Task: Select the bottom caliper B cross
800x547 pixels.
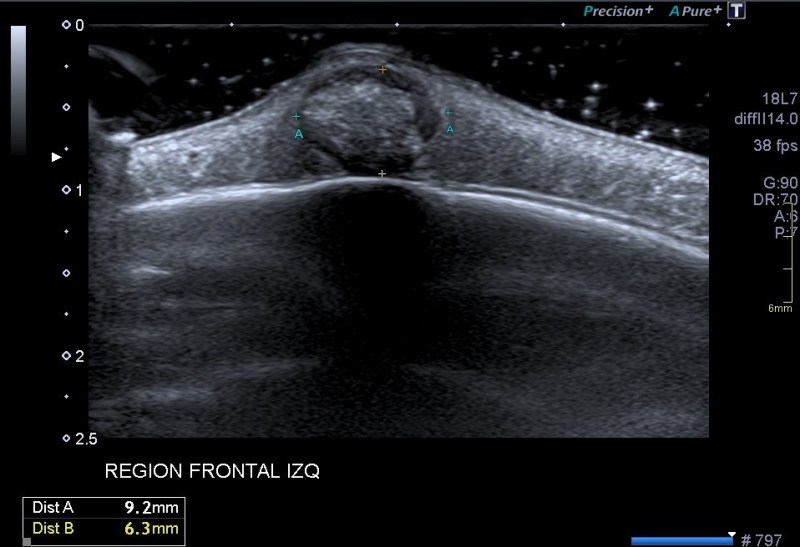Action: (382, 174)
